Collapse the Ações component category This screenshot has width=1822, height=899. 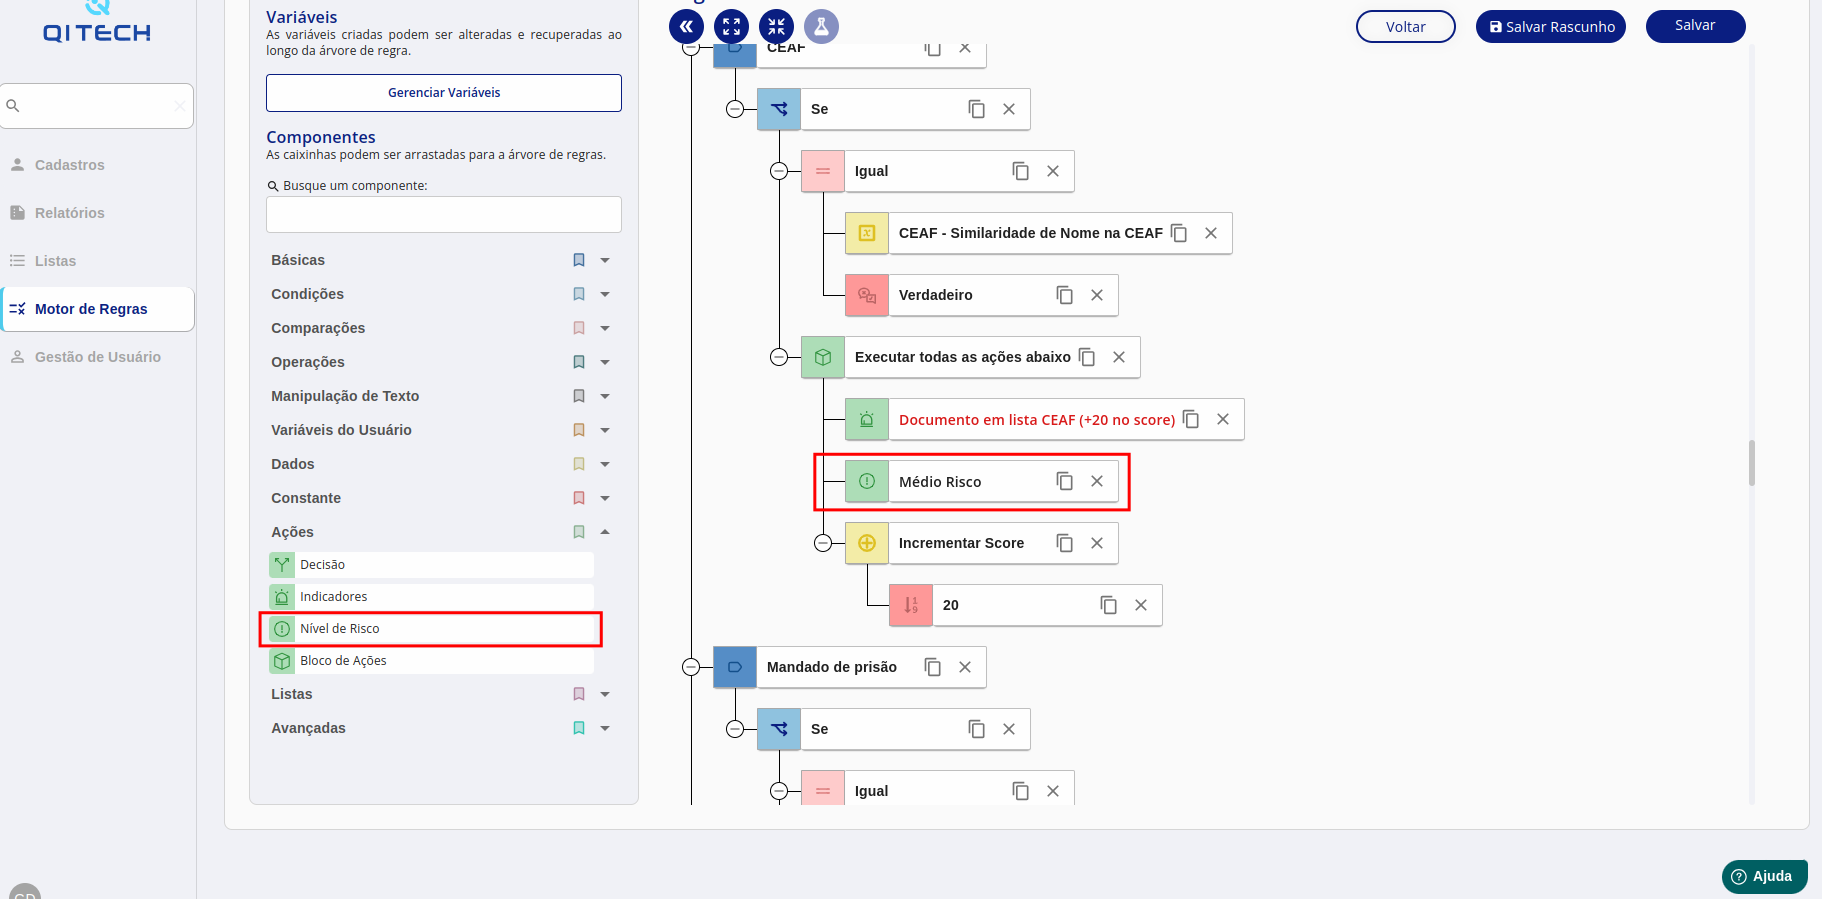(x=605, y=532)
